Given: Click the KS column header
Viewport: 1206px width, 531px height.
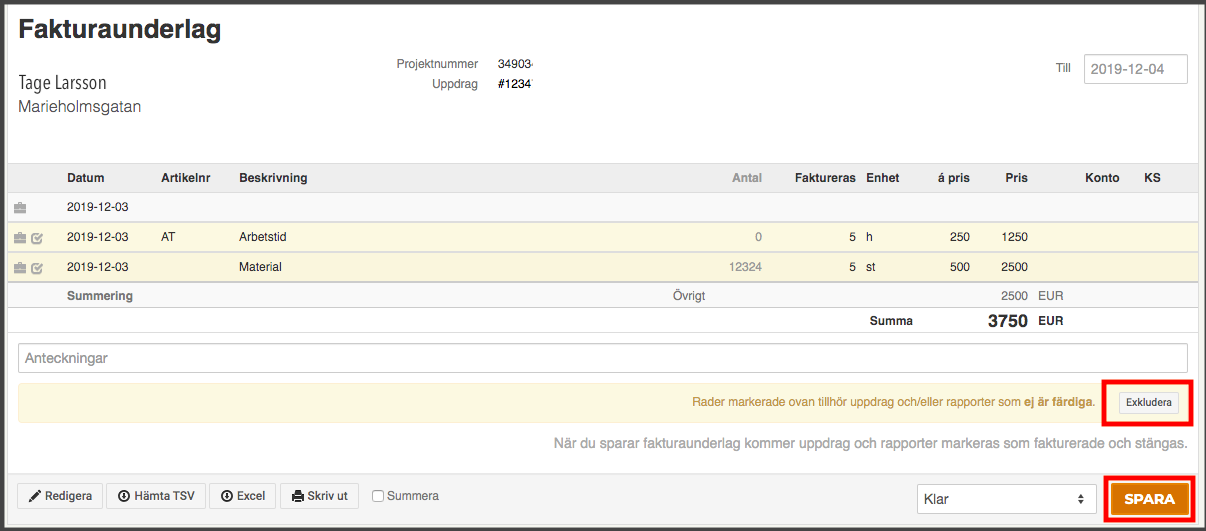Looking at the screenshot, I should (x=1152, y=178).
